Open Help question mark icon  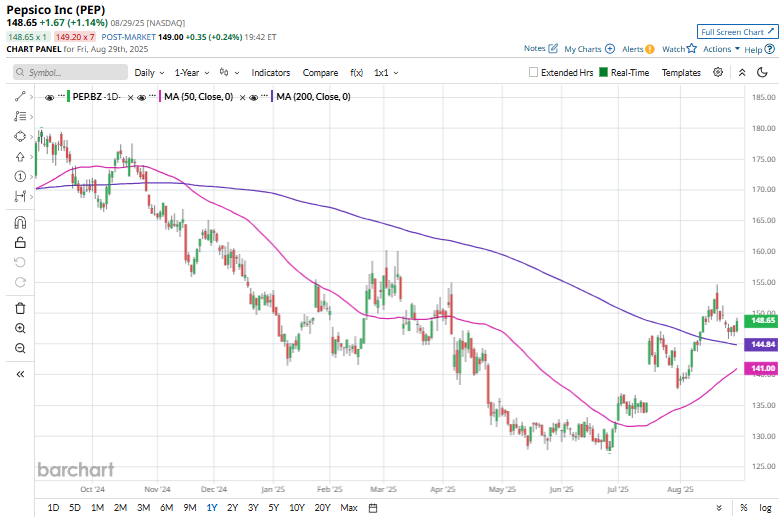[770, 49]
